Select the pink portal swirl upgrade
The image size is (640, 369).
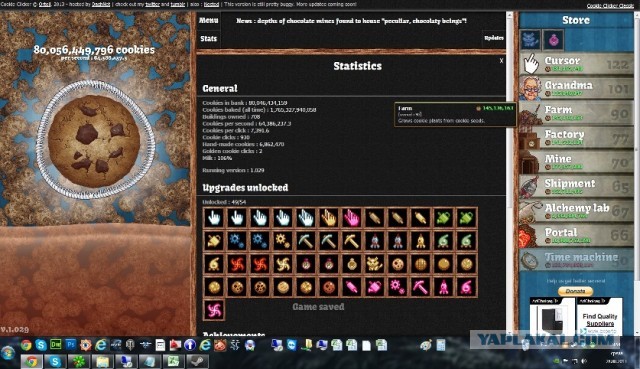tap(214, 310)
